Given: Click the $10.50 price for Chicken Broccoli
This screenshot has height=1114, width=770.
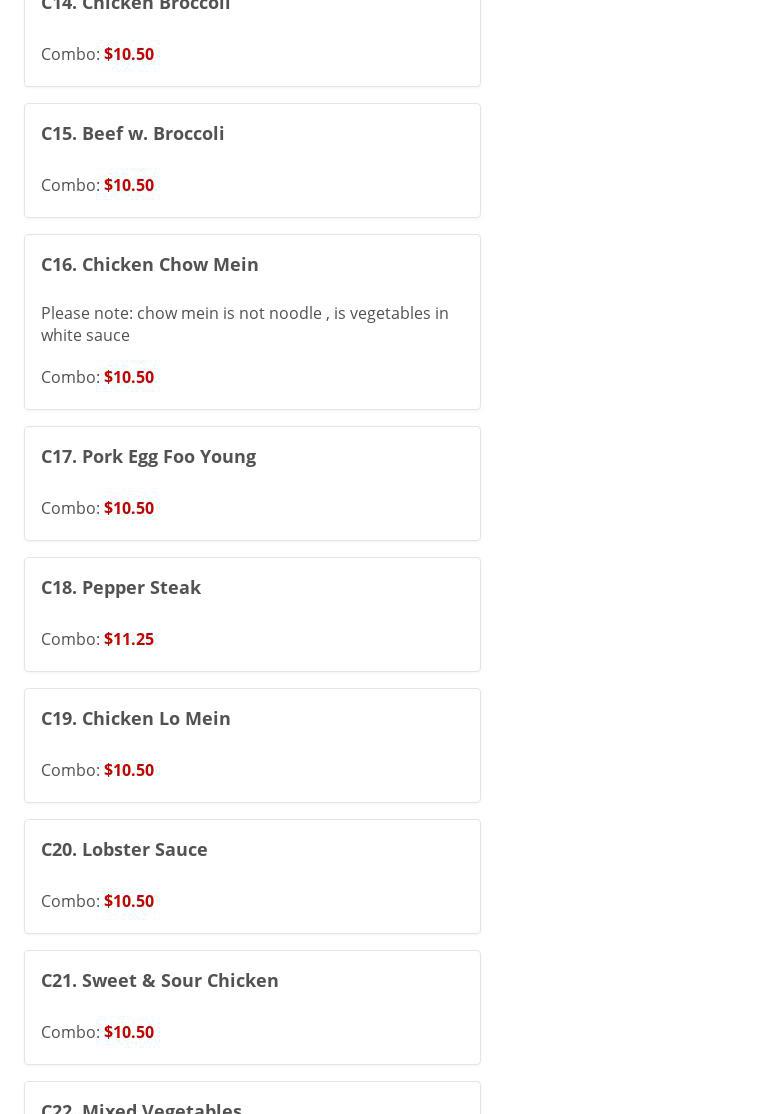Looking at the screenshot, I should click(x=129, y=54).
